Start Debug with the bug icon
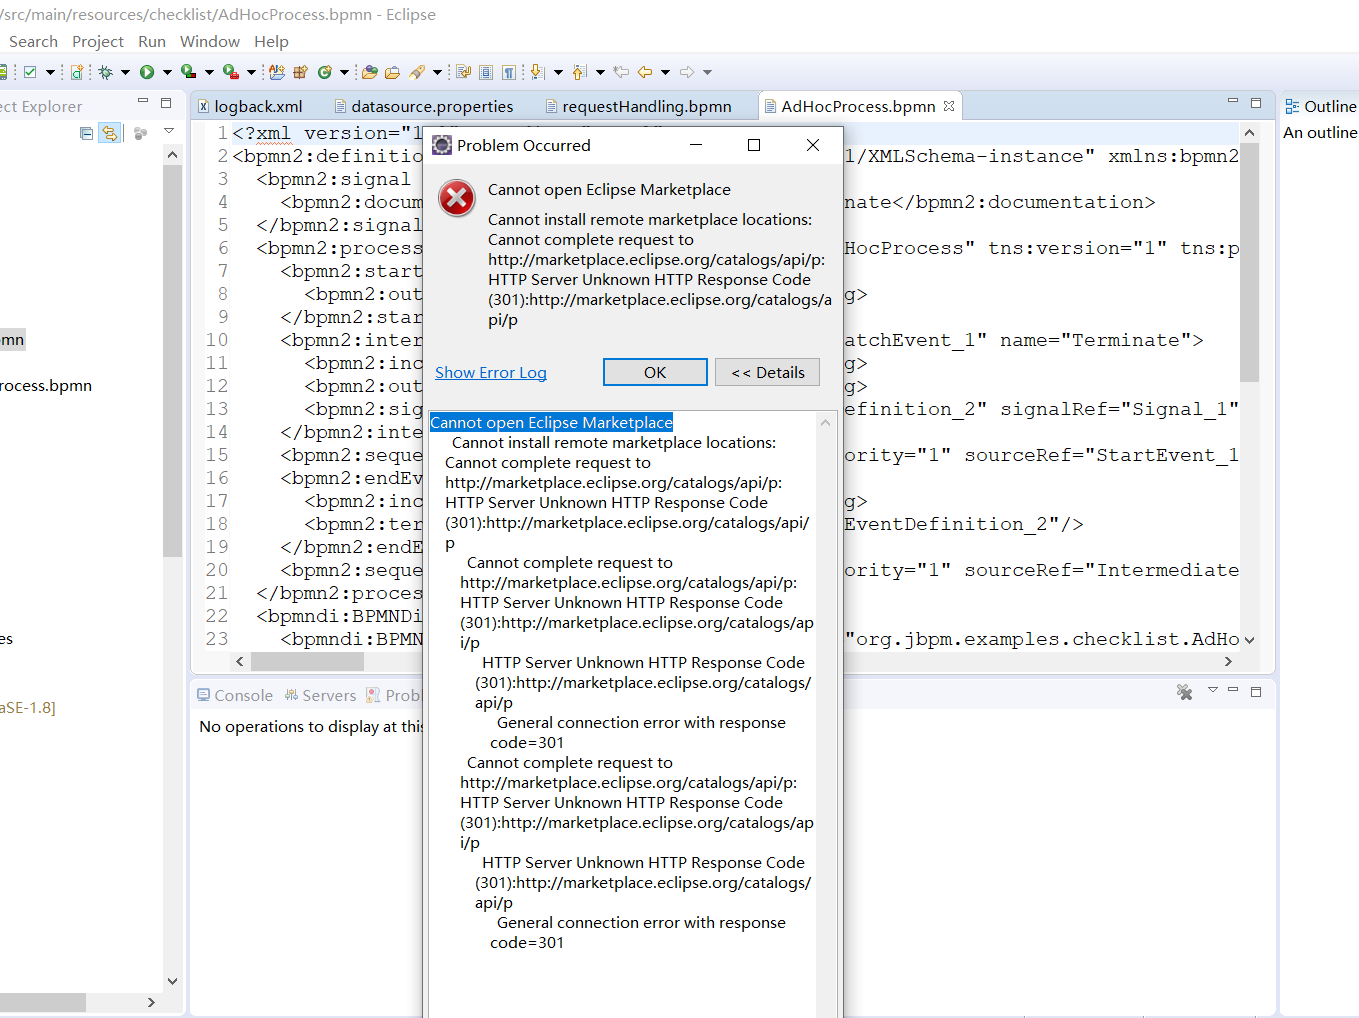The height and width of the screenshot is (1018, 1359). click(x=105, y=72)
